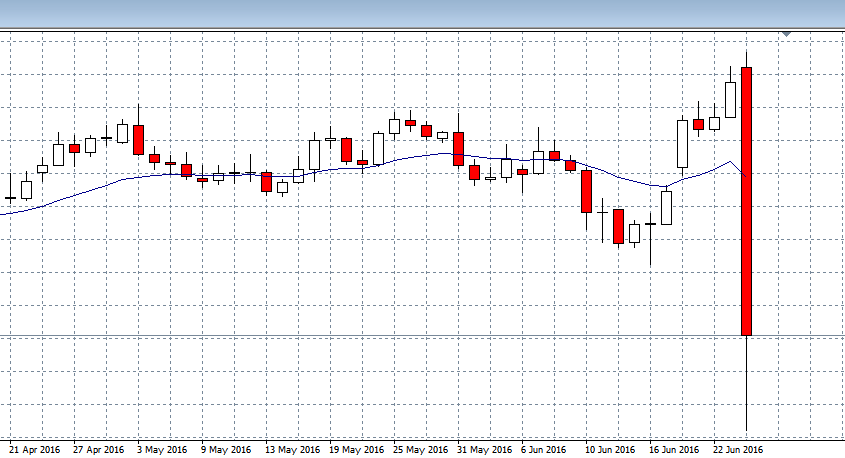Select the 27 Apr 2016 date label

(98, 450)
